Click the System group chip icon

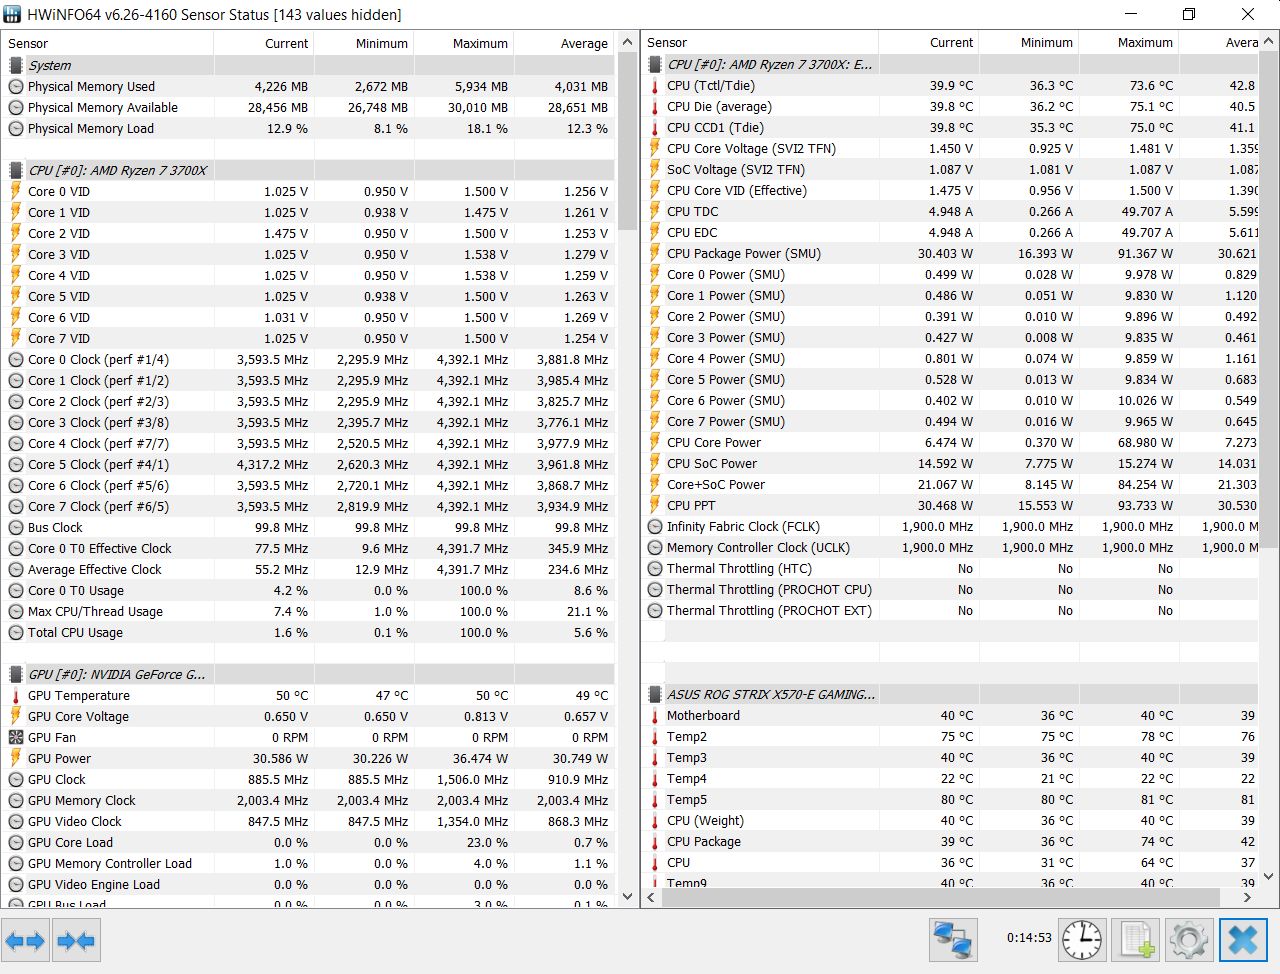coord(16,65)
